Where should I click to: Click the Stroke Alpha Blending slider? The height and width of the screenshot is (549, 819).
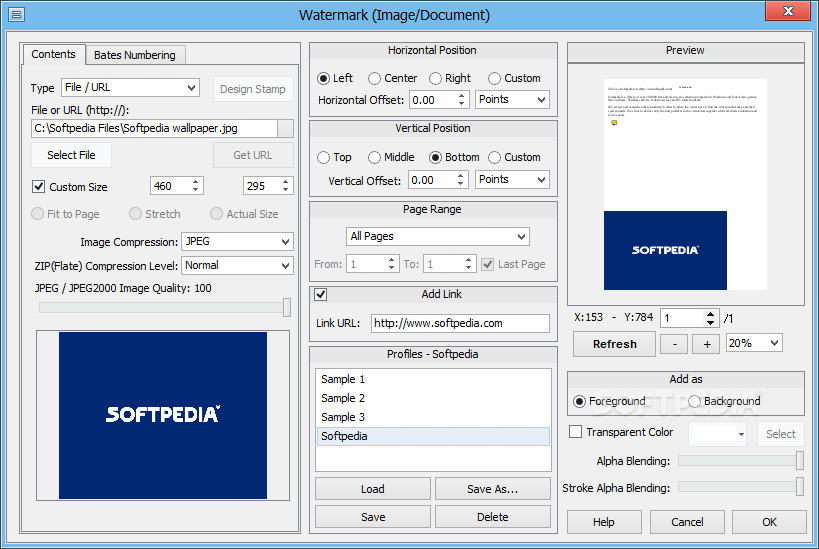click(x=741, y=487)
